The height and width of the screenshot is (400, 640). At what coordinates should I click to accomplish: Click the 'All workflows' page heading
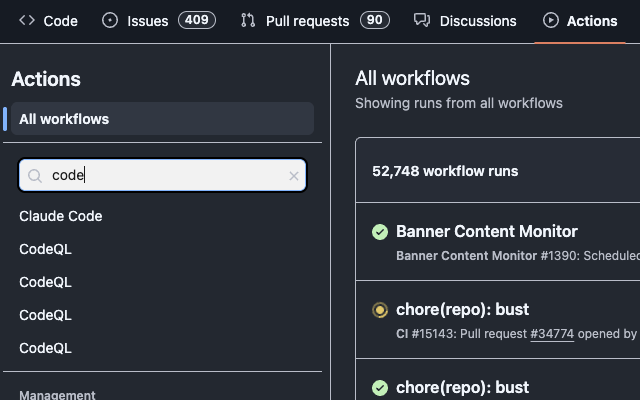412,78
